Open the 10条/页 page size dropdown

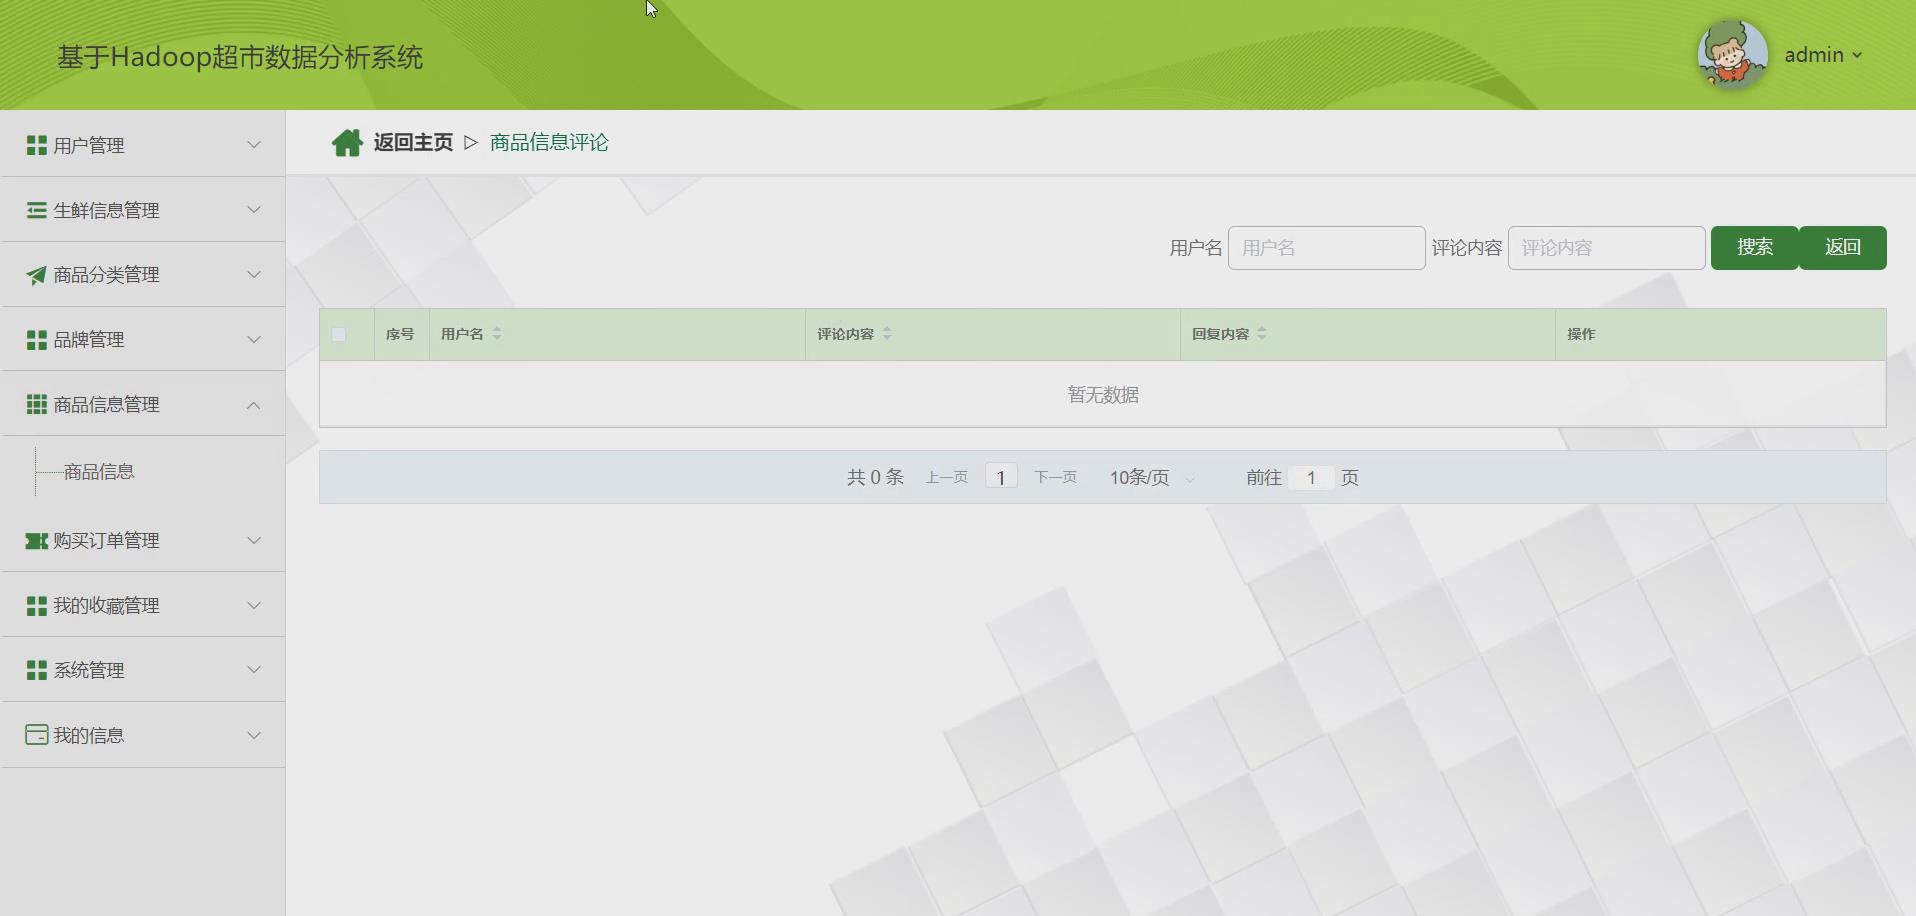(1151, 478)
